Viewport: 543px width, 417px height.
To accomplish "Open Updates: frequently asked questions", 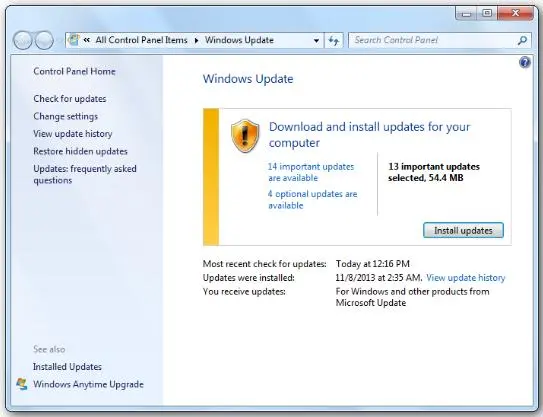I will pos(85,175).
